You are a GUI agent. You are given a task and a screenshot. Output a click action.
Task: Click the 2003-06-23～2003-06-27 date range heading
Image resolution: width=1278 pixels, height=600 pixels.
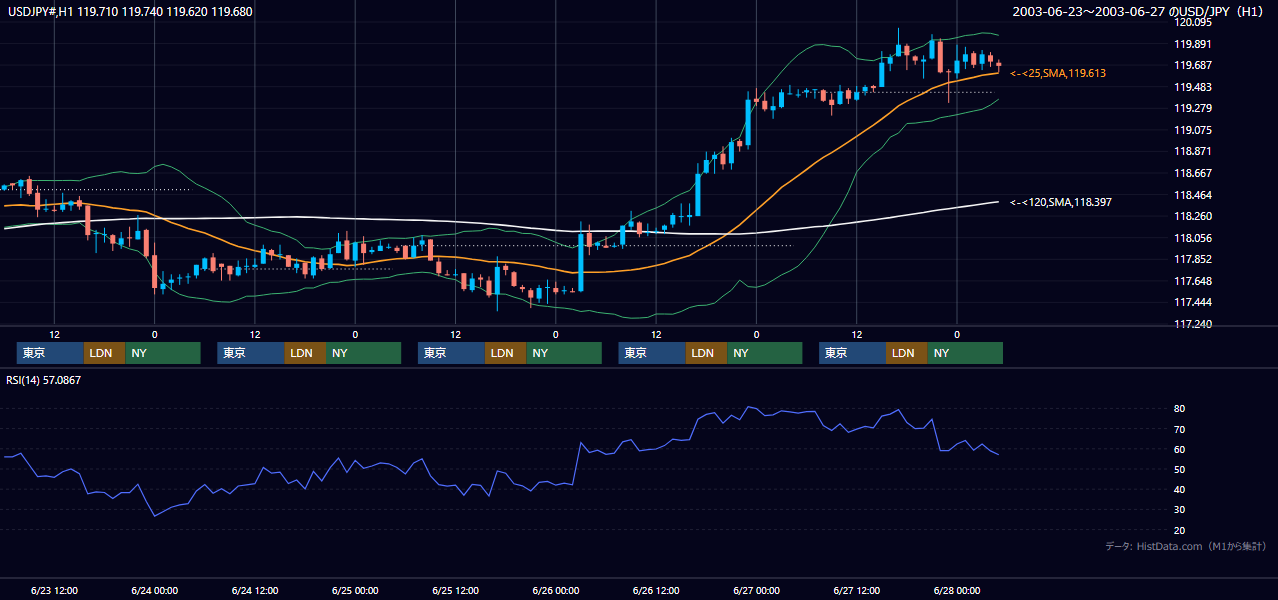(1139, 12)
